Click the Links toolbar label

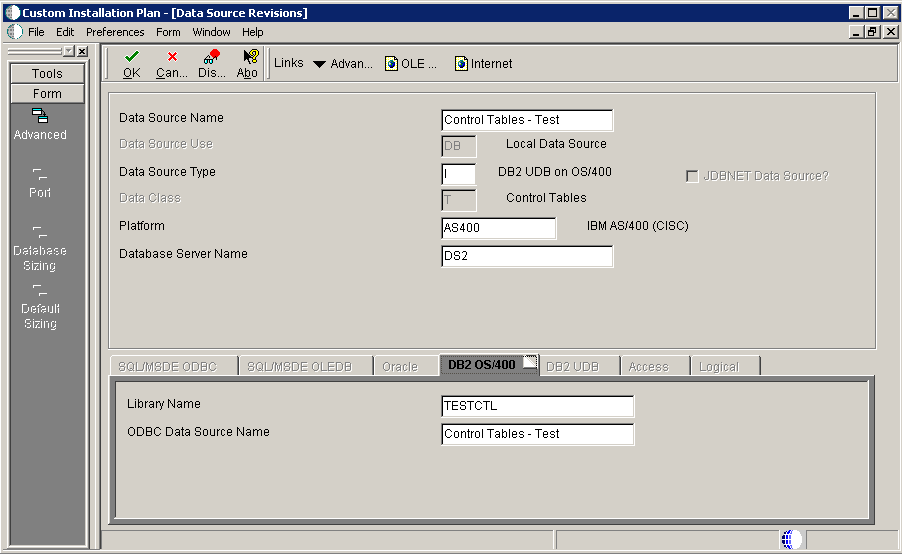click(289, 63)
